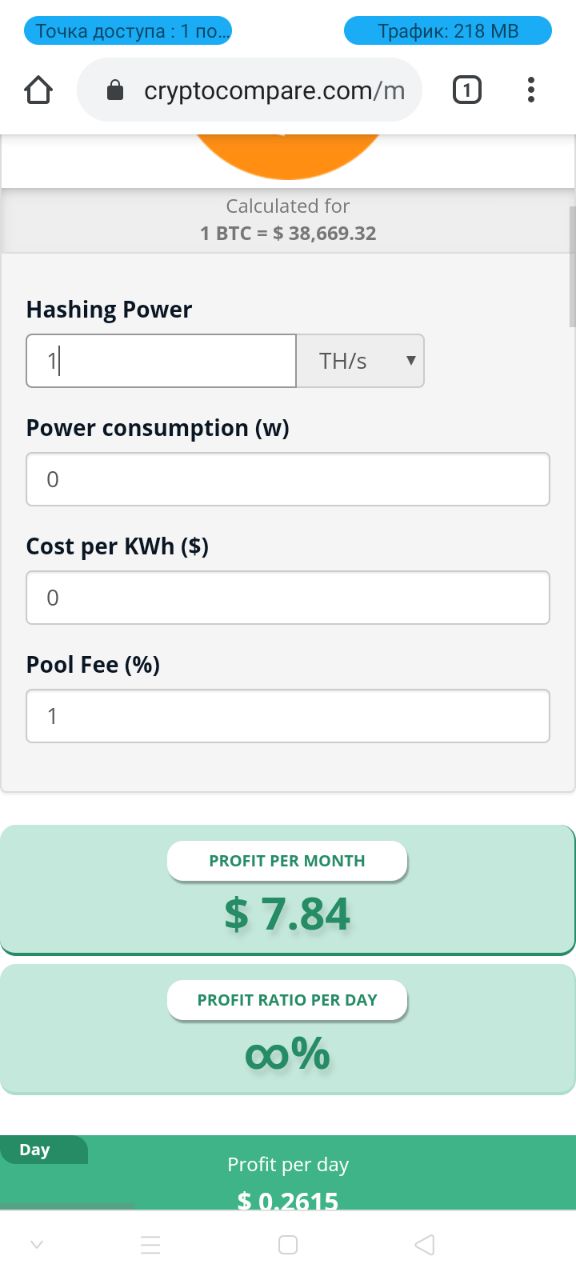Tap the padlock site security icon
Screen dimensions: 576x1280
pyautogui.click(x=114, y=91)
